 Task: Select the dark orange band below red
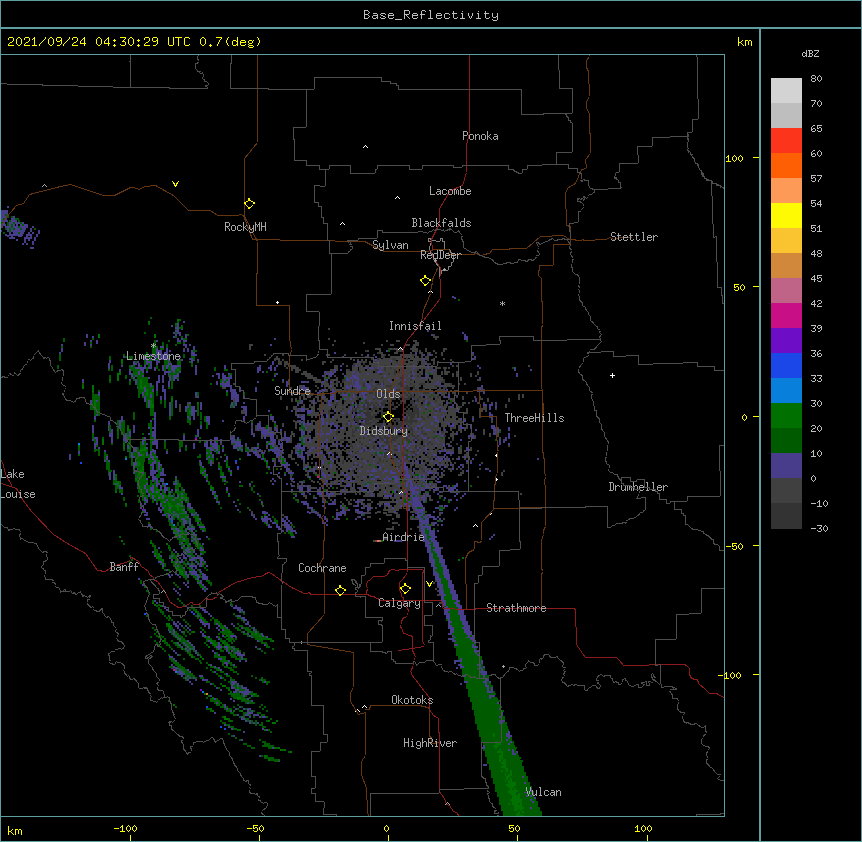coord(786,165)
